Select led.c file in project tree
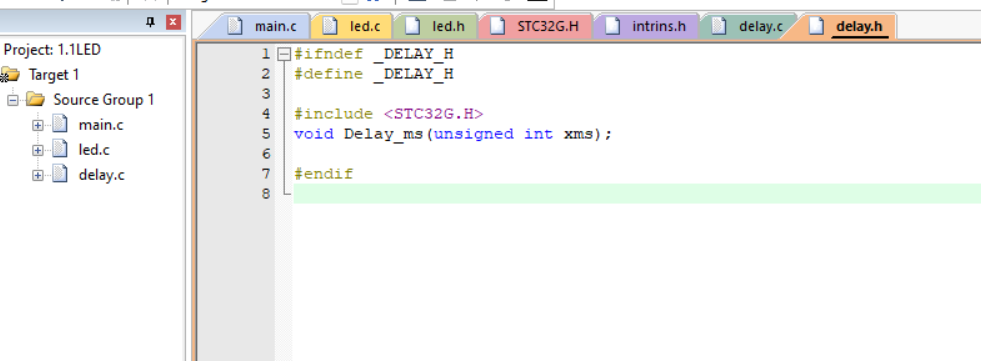This screenshot has height=361, width=981. [x=94, y=150]
